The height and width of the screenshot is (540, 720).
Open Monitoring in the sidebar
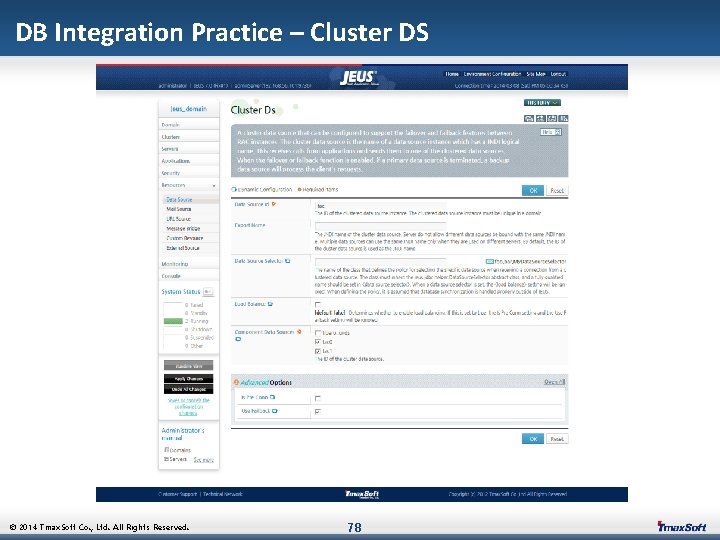[189, 264]
